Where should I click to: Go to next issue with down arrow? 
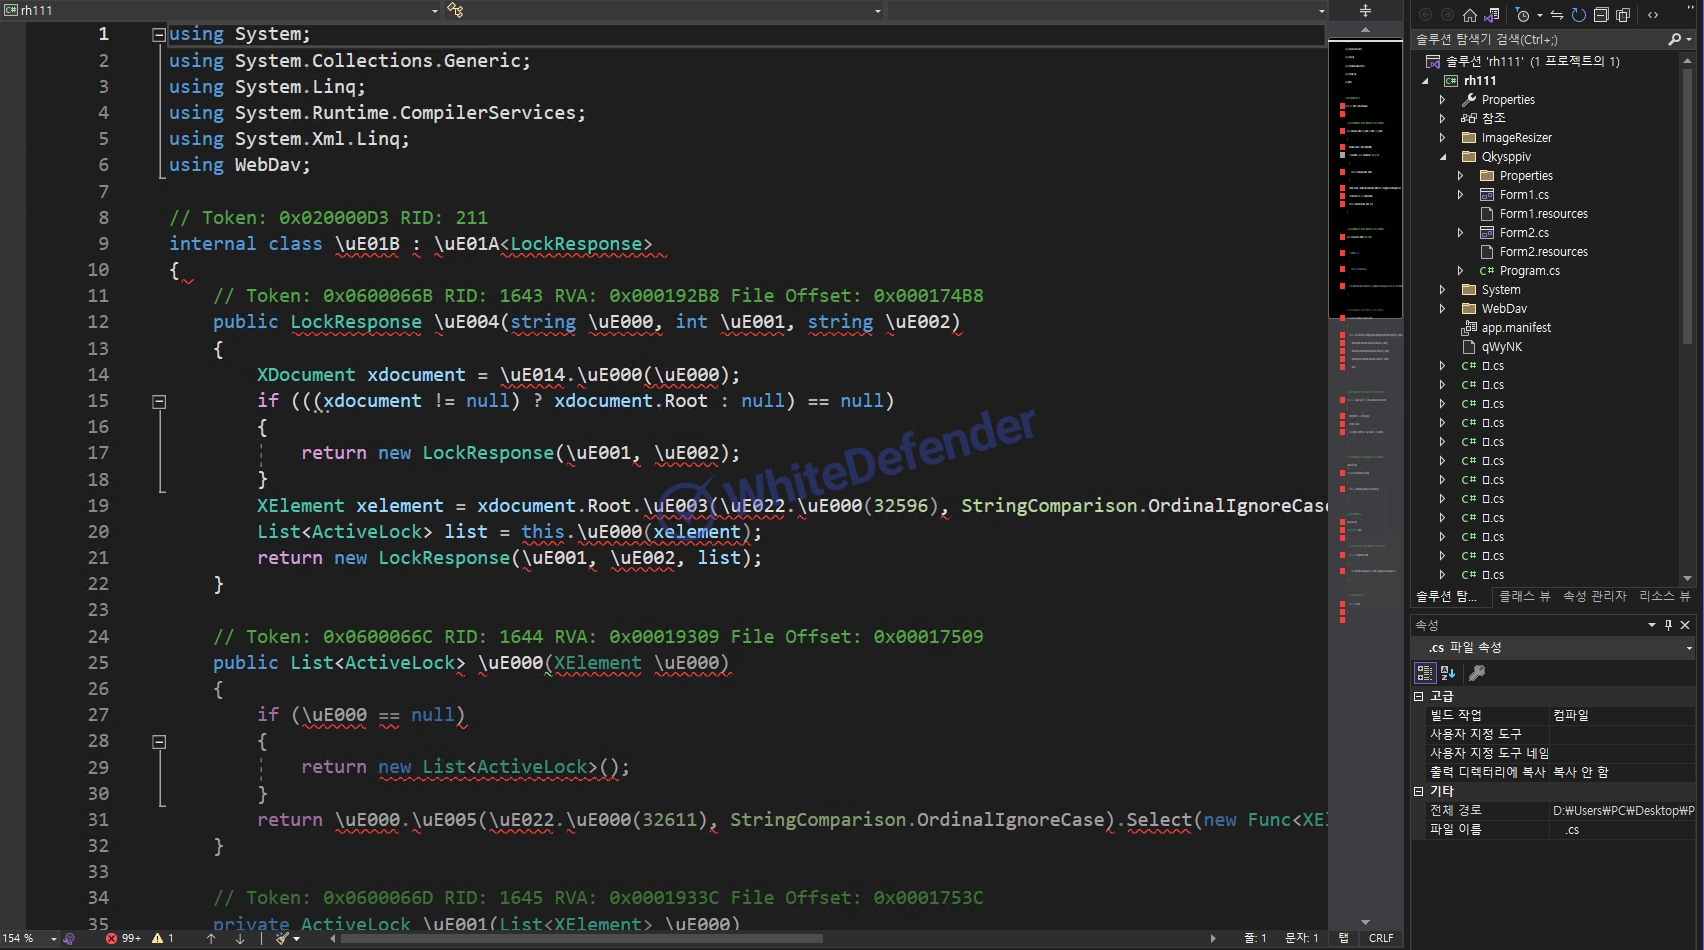[240, 938]
